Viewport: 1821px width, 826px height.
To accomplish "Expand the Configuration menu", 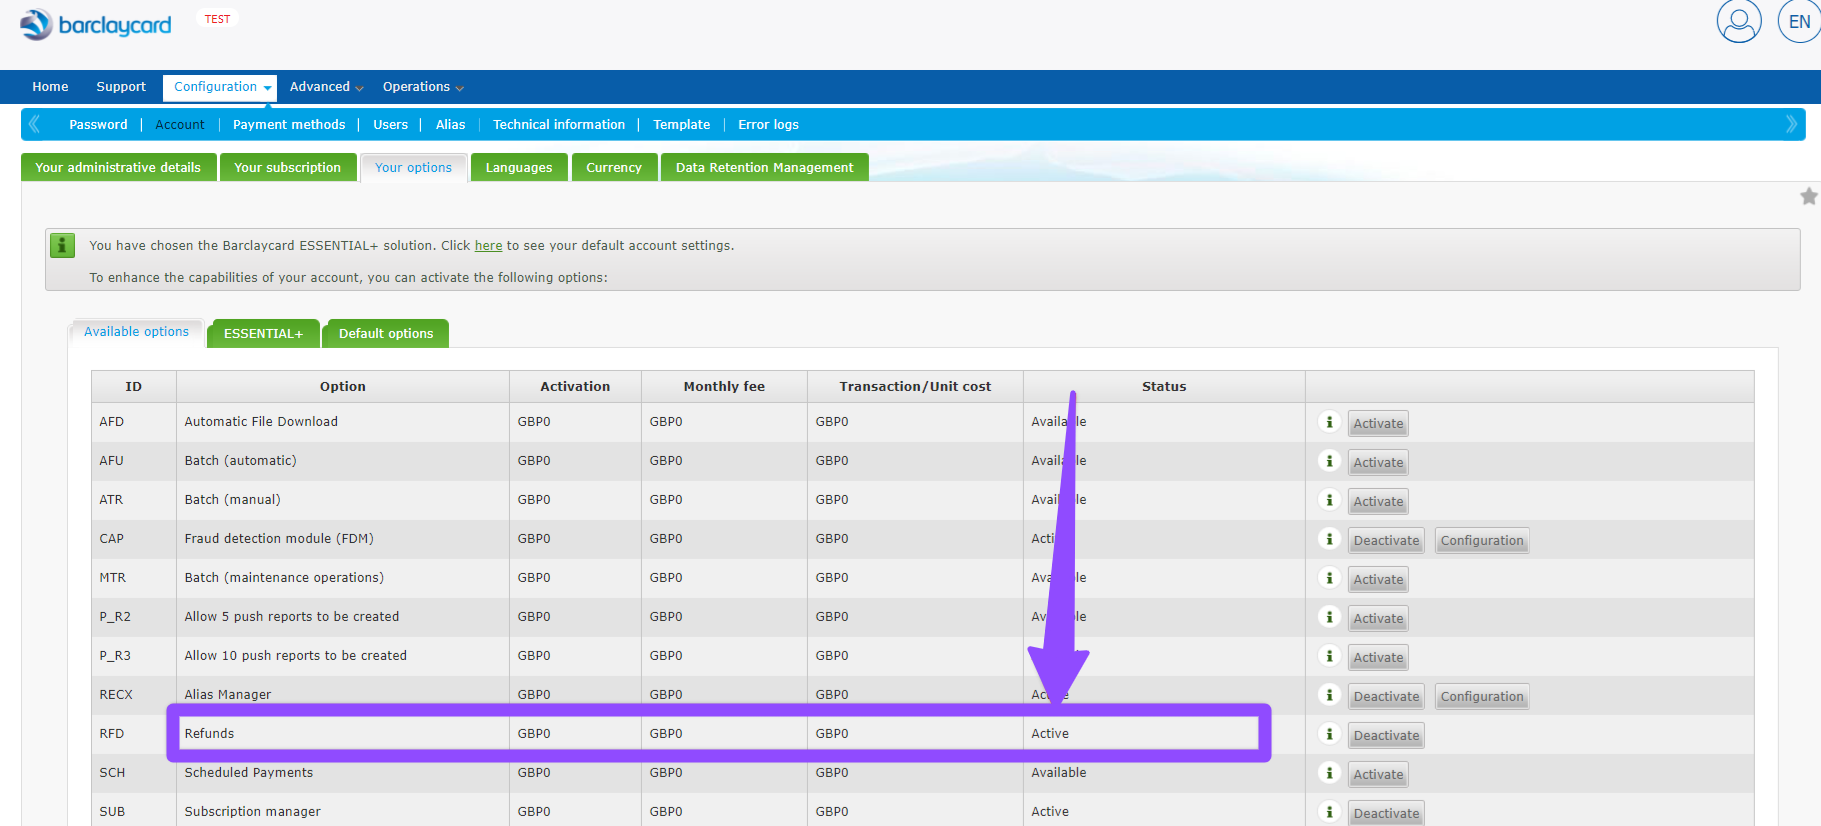I will (x=220, y=87).
